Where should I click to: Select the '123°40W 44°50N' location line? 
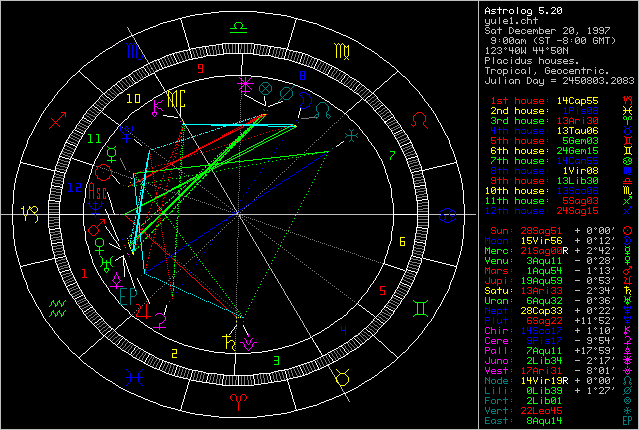coord(526,51)
